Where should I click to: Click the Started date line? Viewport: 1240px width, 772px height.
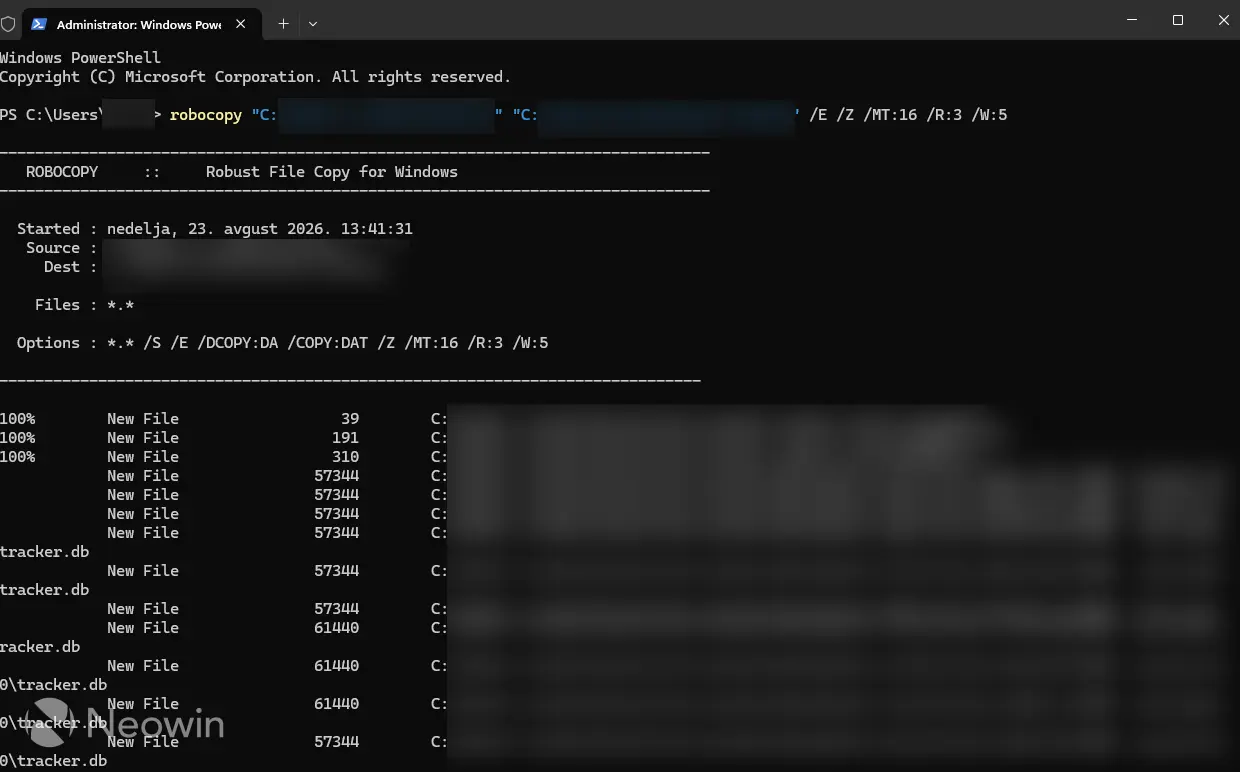click(x=215, y=229)
